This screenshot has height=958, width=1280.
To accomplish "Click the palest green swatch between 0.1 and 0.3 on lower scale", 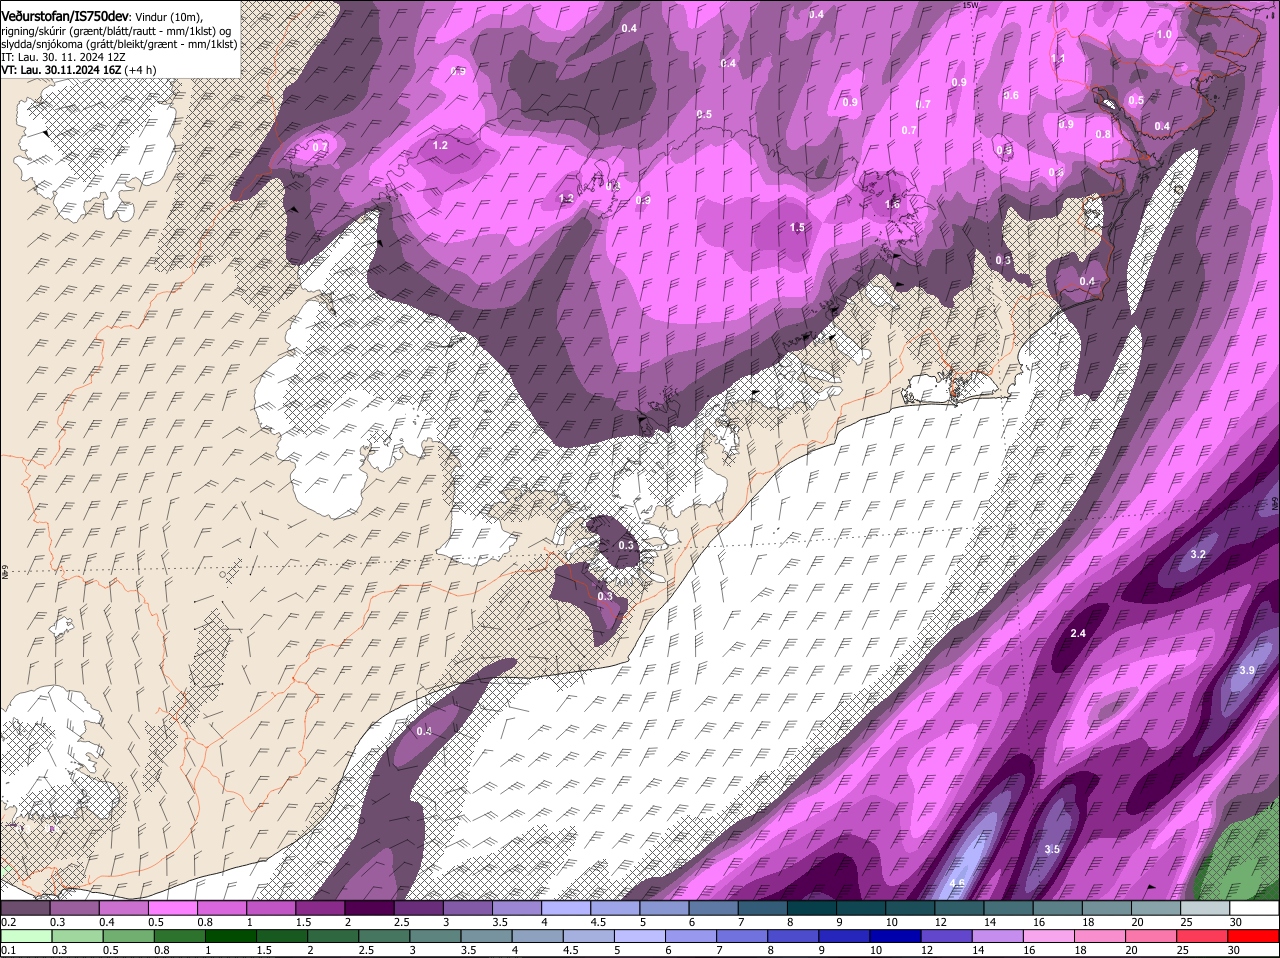I will click(x=25, y=936).
